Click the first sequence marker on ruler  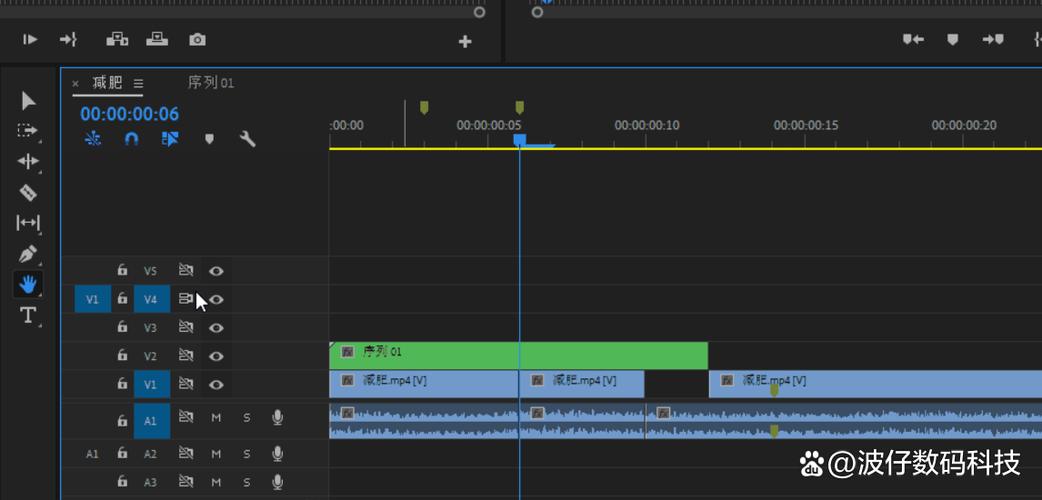[424, 107]
